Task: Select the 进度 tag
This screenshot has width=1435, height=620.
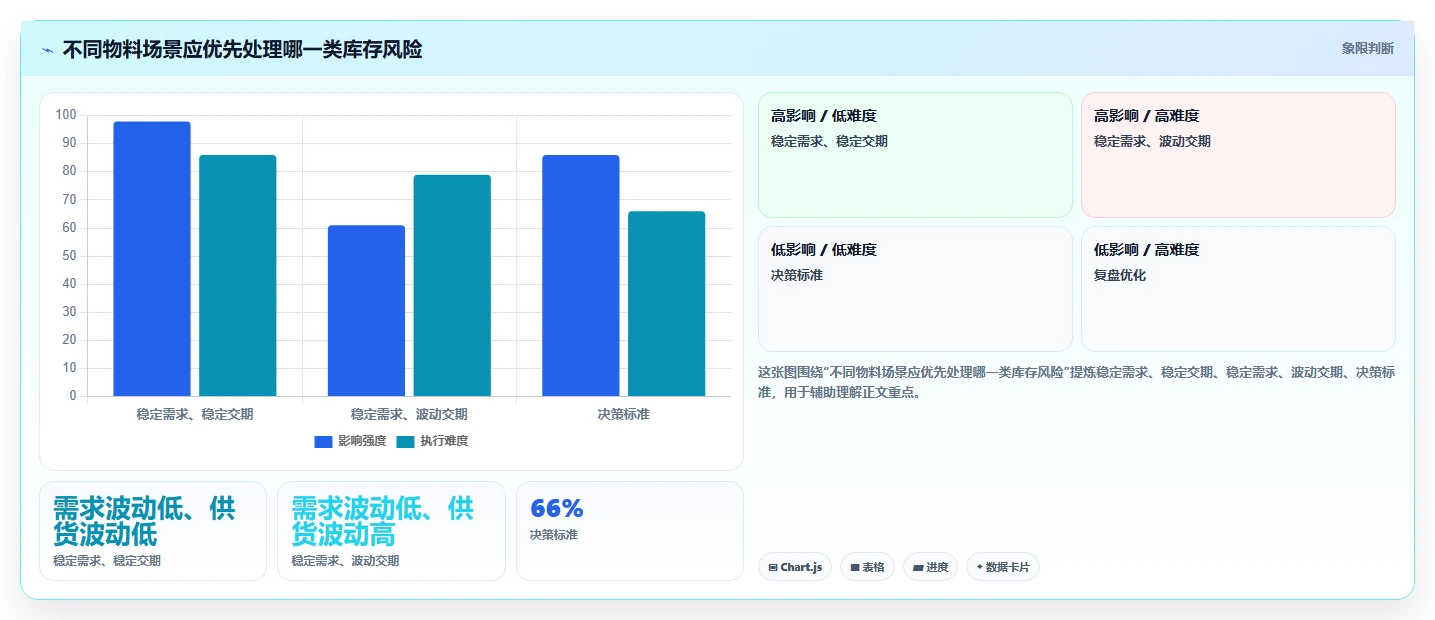Action: tap(930, 567)
